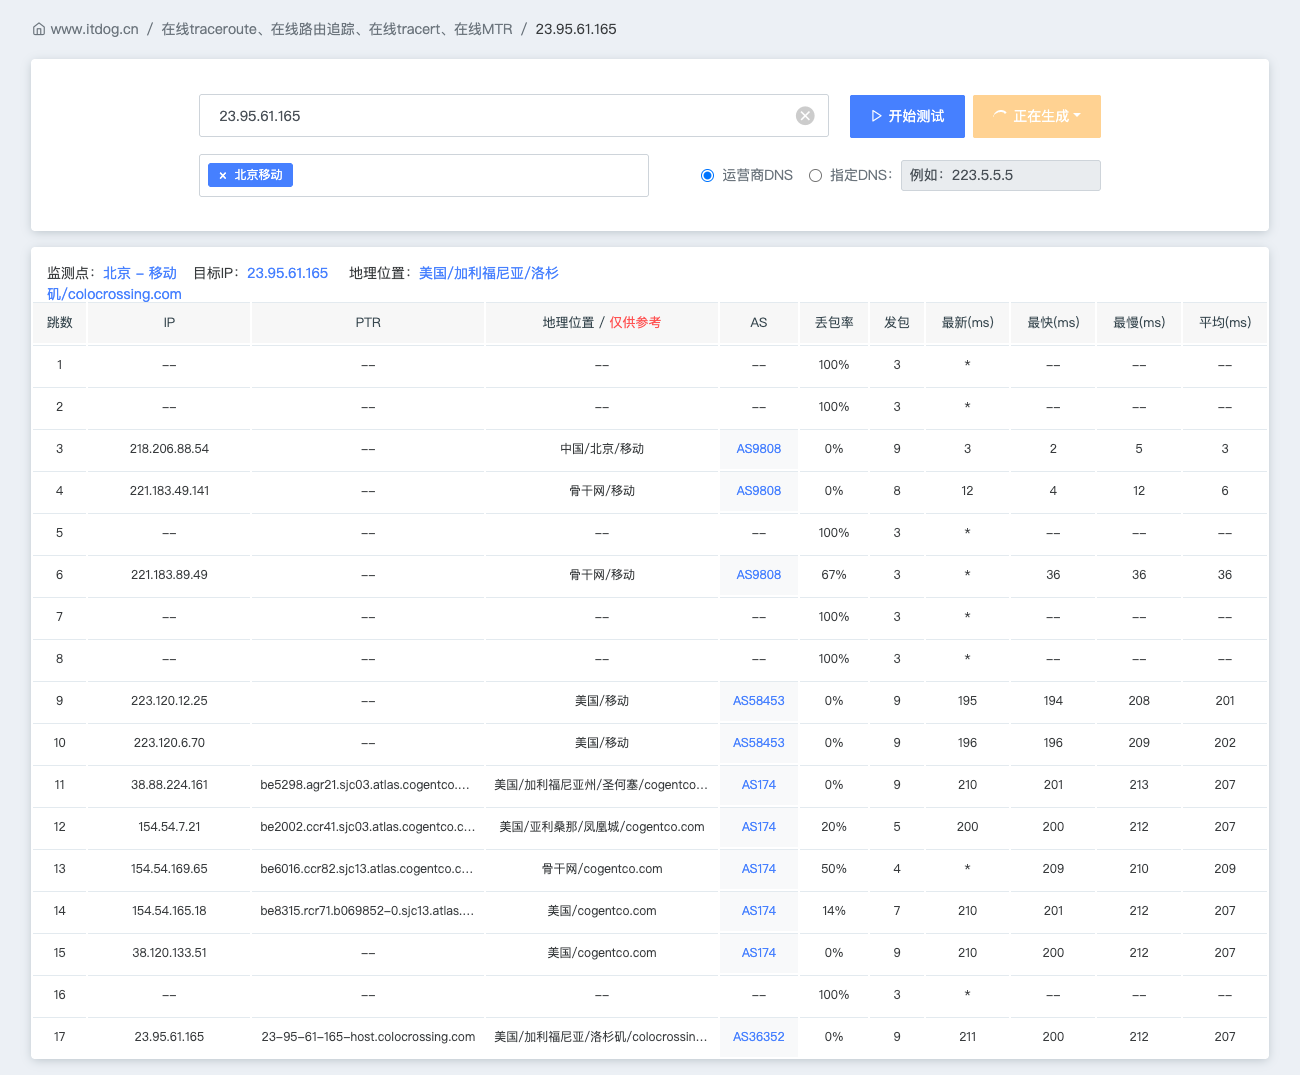Select IP cell 223.120.12.25

click(169, 701)
